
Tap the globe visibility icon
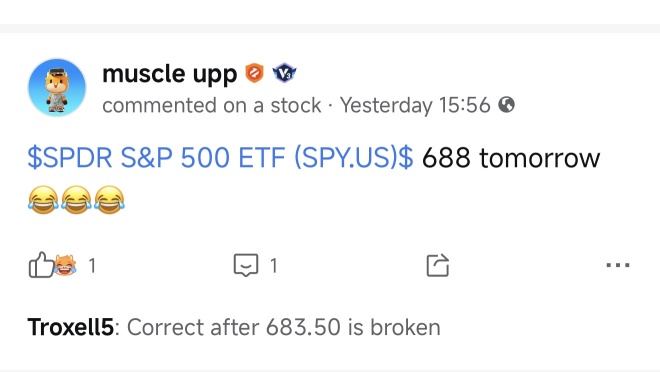click(x=506, y=104)
